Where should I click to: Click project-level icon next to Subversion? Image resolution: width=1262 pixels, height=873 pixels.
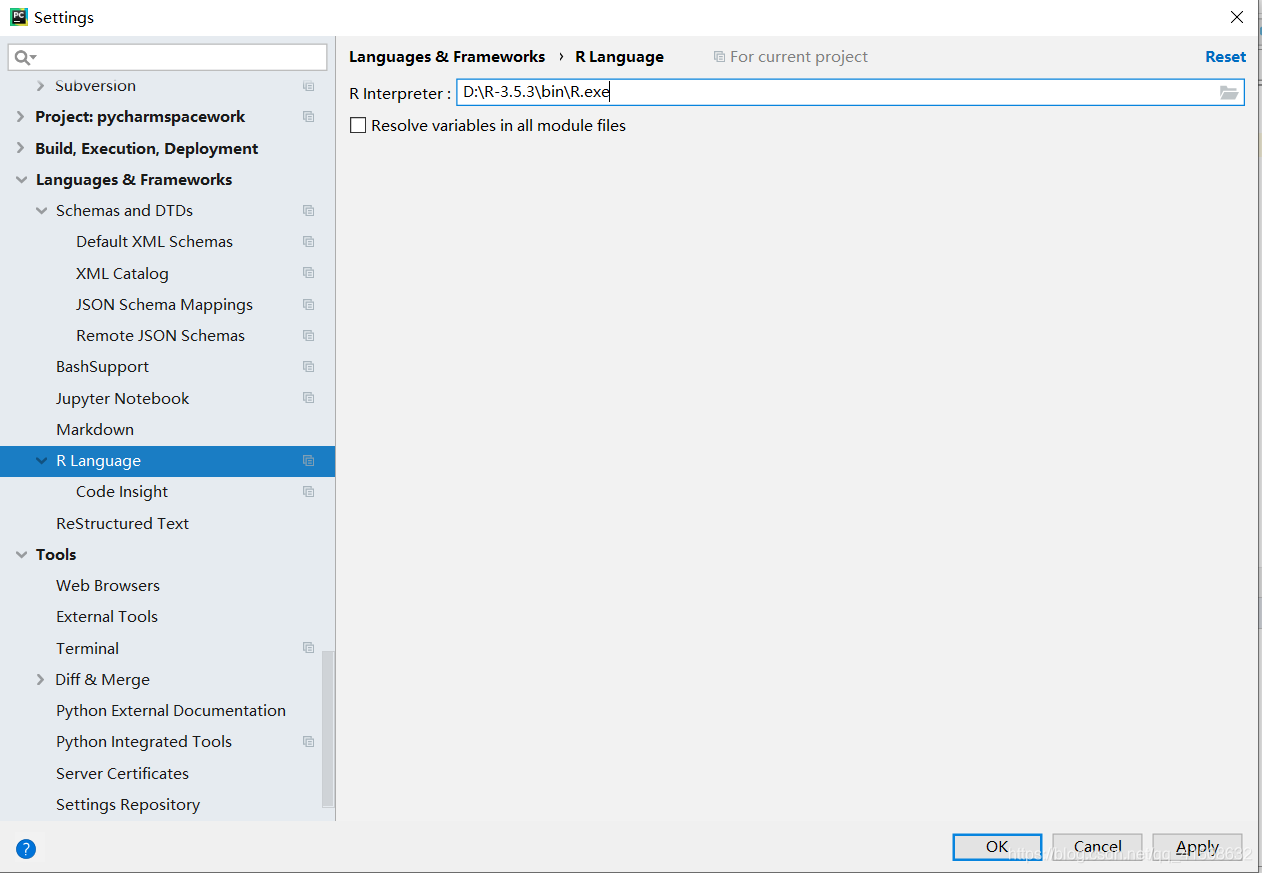click(x=309, y=86)
